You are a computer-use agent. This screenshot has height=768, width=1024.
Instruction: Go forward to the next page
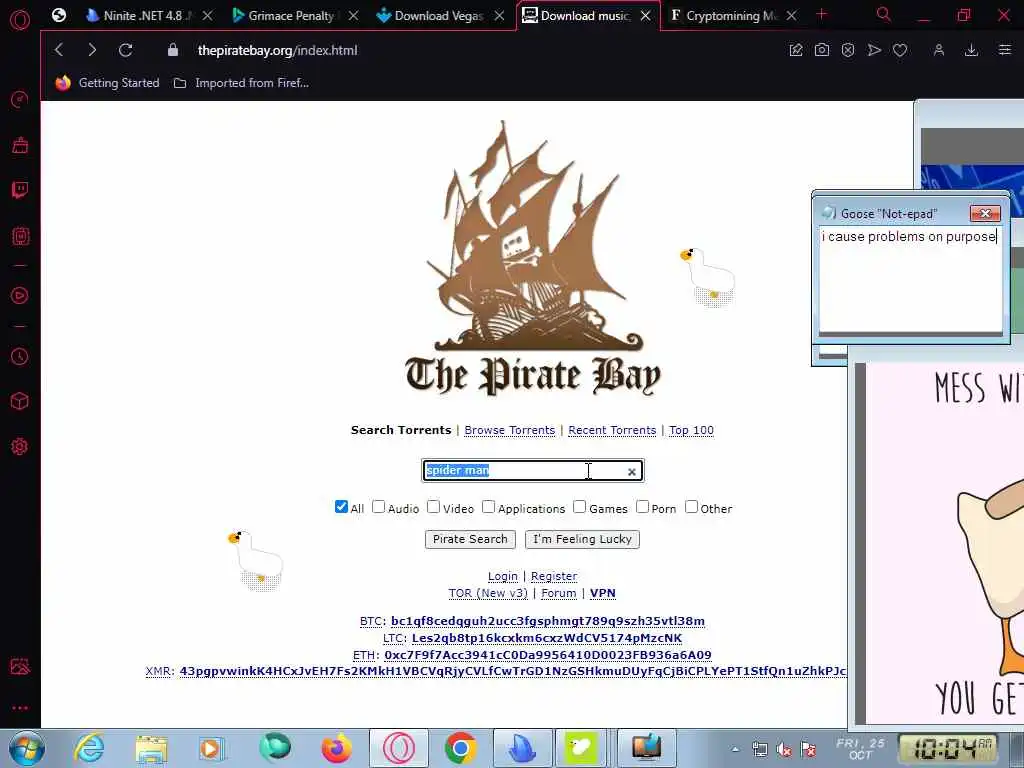tap(92, 50)
